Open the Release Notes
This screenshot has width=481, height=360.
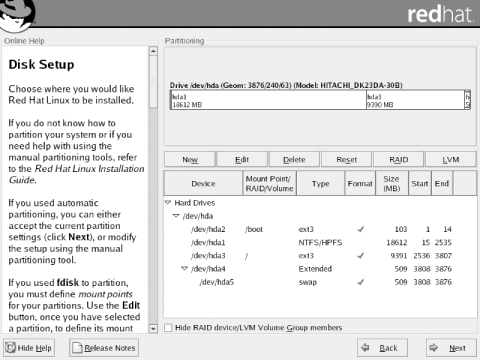pos(104,348)
